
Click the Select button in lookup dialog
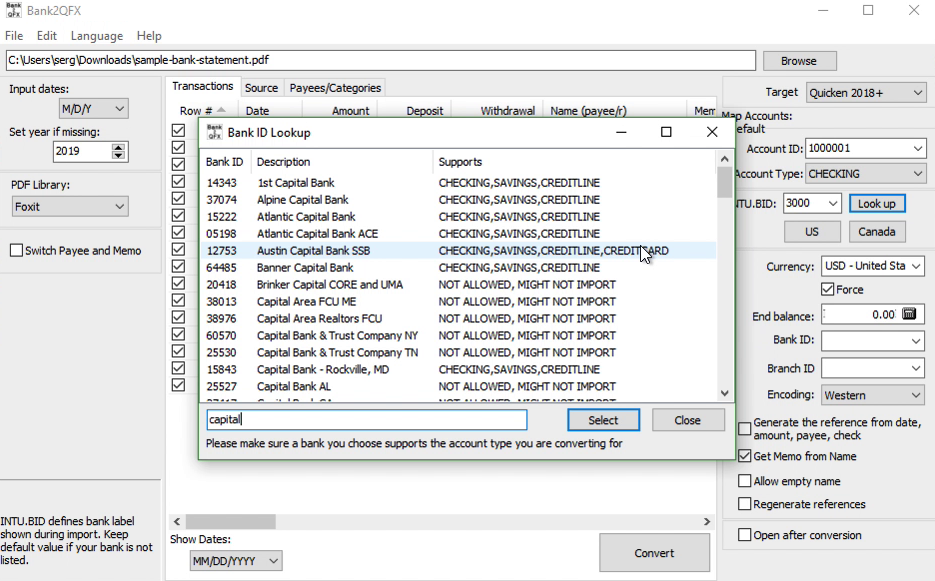(603, 420)
